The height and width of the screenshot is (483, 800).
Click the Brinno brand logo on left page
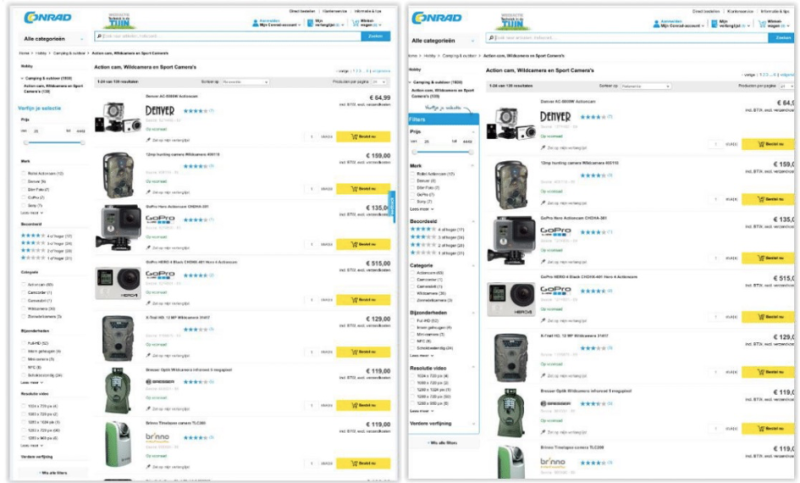pos(157,438)
